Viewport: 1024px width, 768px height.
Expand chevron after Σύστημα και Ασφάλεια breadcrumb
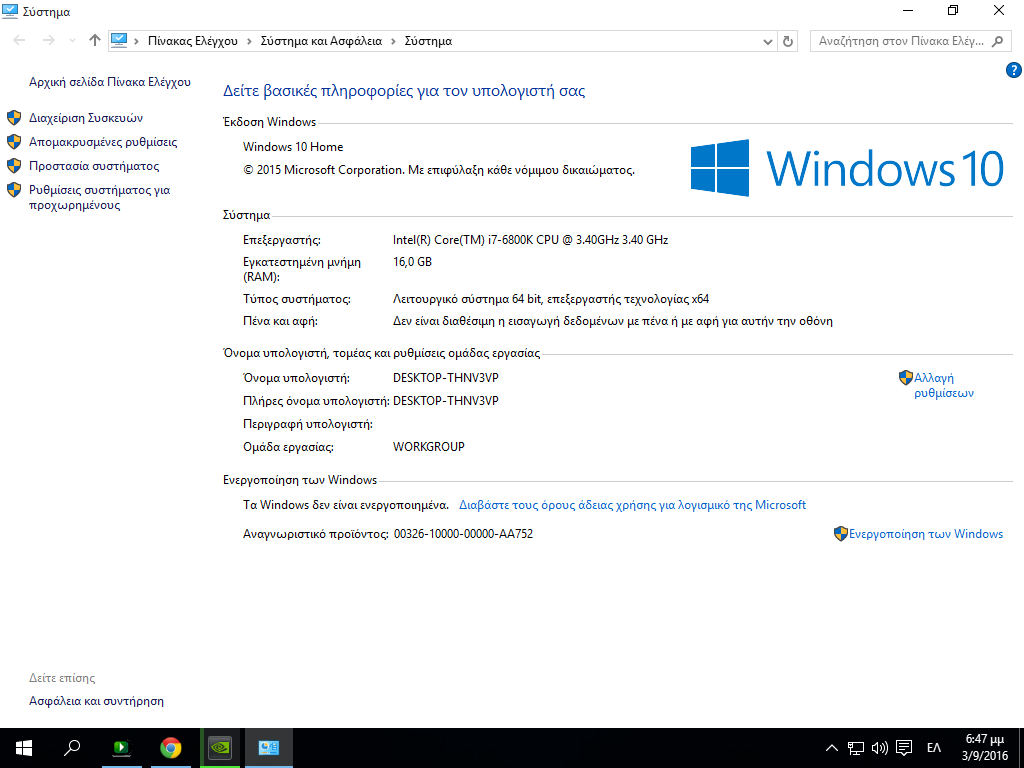click(393, 41)
